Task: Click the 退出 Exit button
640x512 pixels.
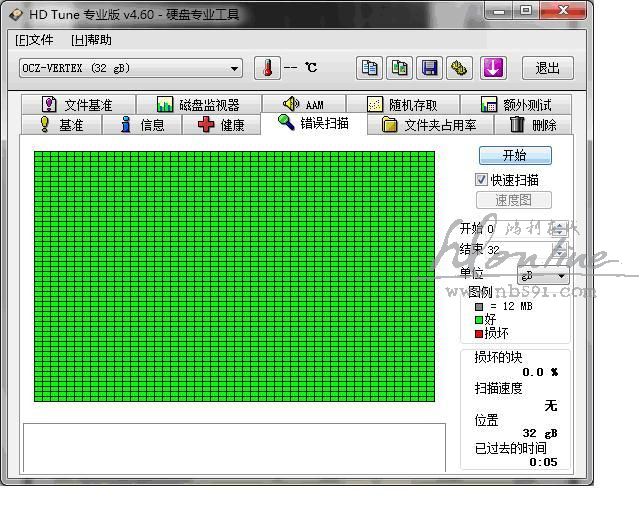Action: [x=547, y=68]
